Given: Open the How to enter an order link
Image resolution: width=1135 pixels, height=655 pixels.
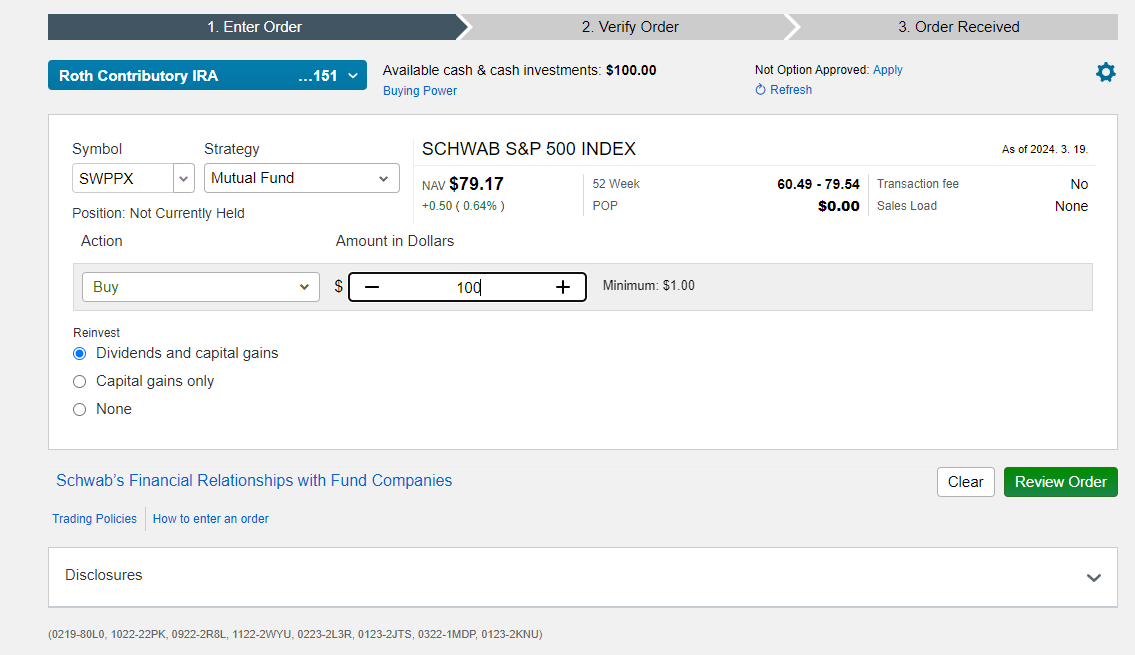Looking at the screenshot, I should (x=211, y=519).
